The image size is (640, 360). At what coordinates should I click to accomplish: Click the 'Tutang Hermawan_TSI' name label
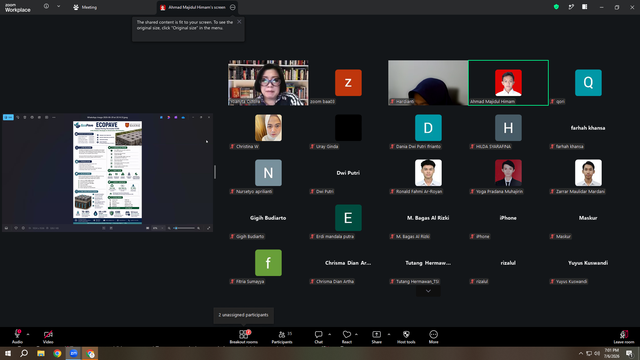[x=414, y=281]
